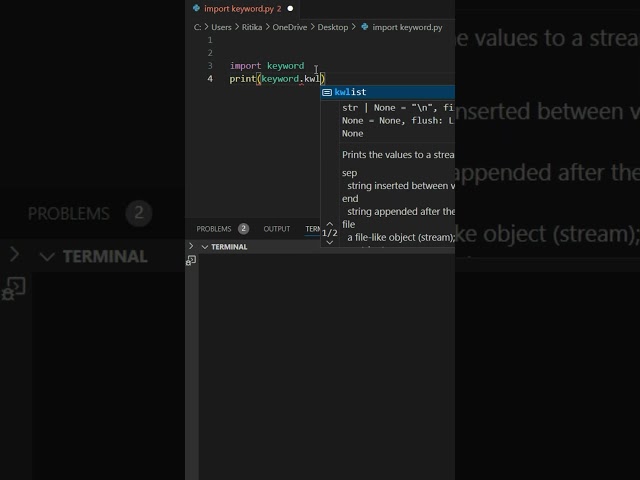Switch to the PROBLEMS panel tab

tap(214, 229)
